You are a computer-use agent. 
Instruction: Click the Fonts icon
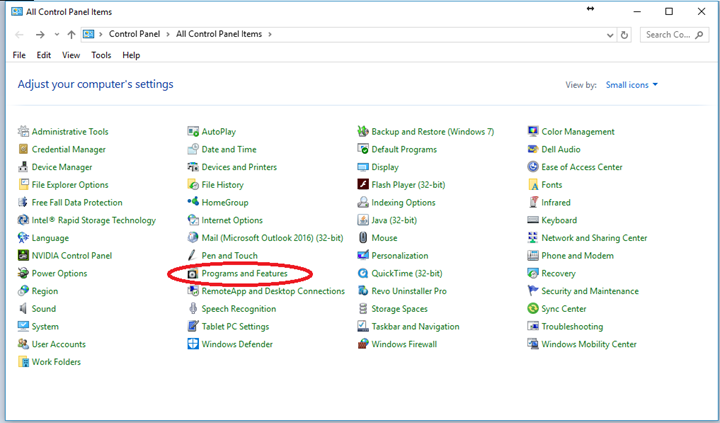[x=533, y=185]
